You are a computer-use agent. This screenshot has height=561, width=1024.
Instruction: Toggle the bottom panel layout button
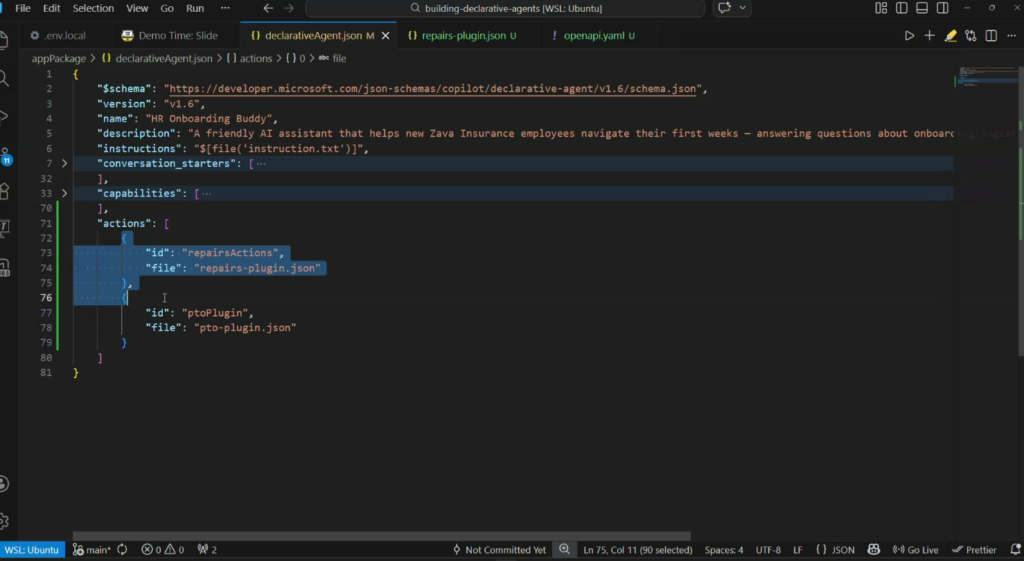coord(922,8)
